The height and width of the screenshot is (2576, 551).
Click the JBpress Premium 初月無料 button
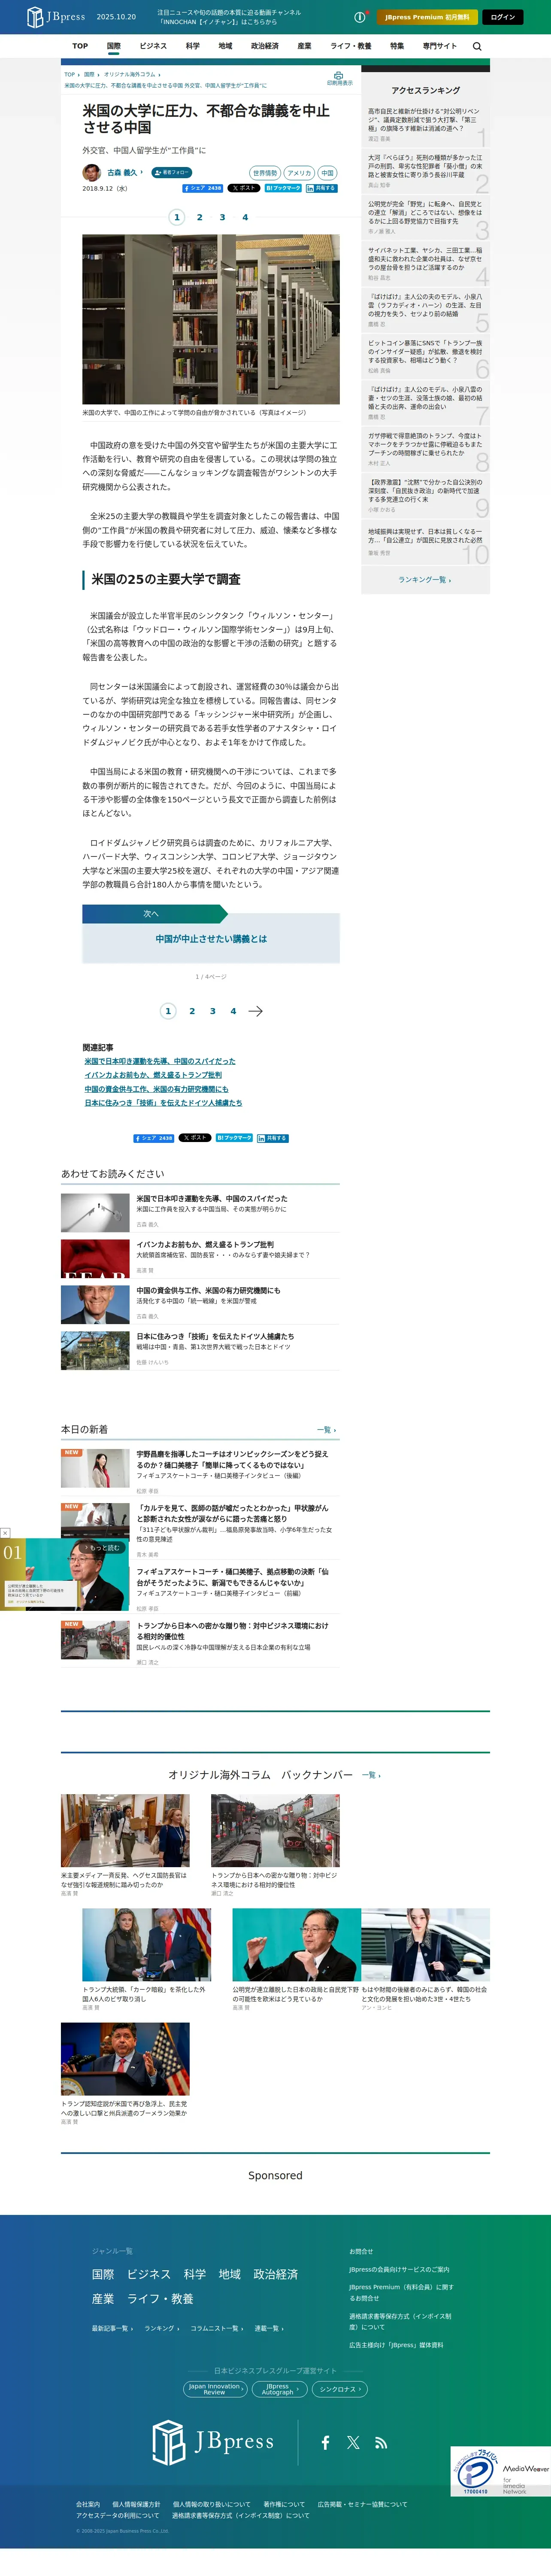coord(427,17)
